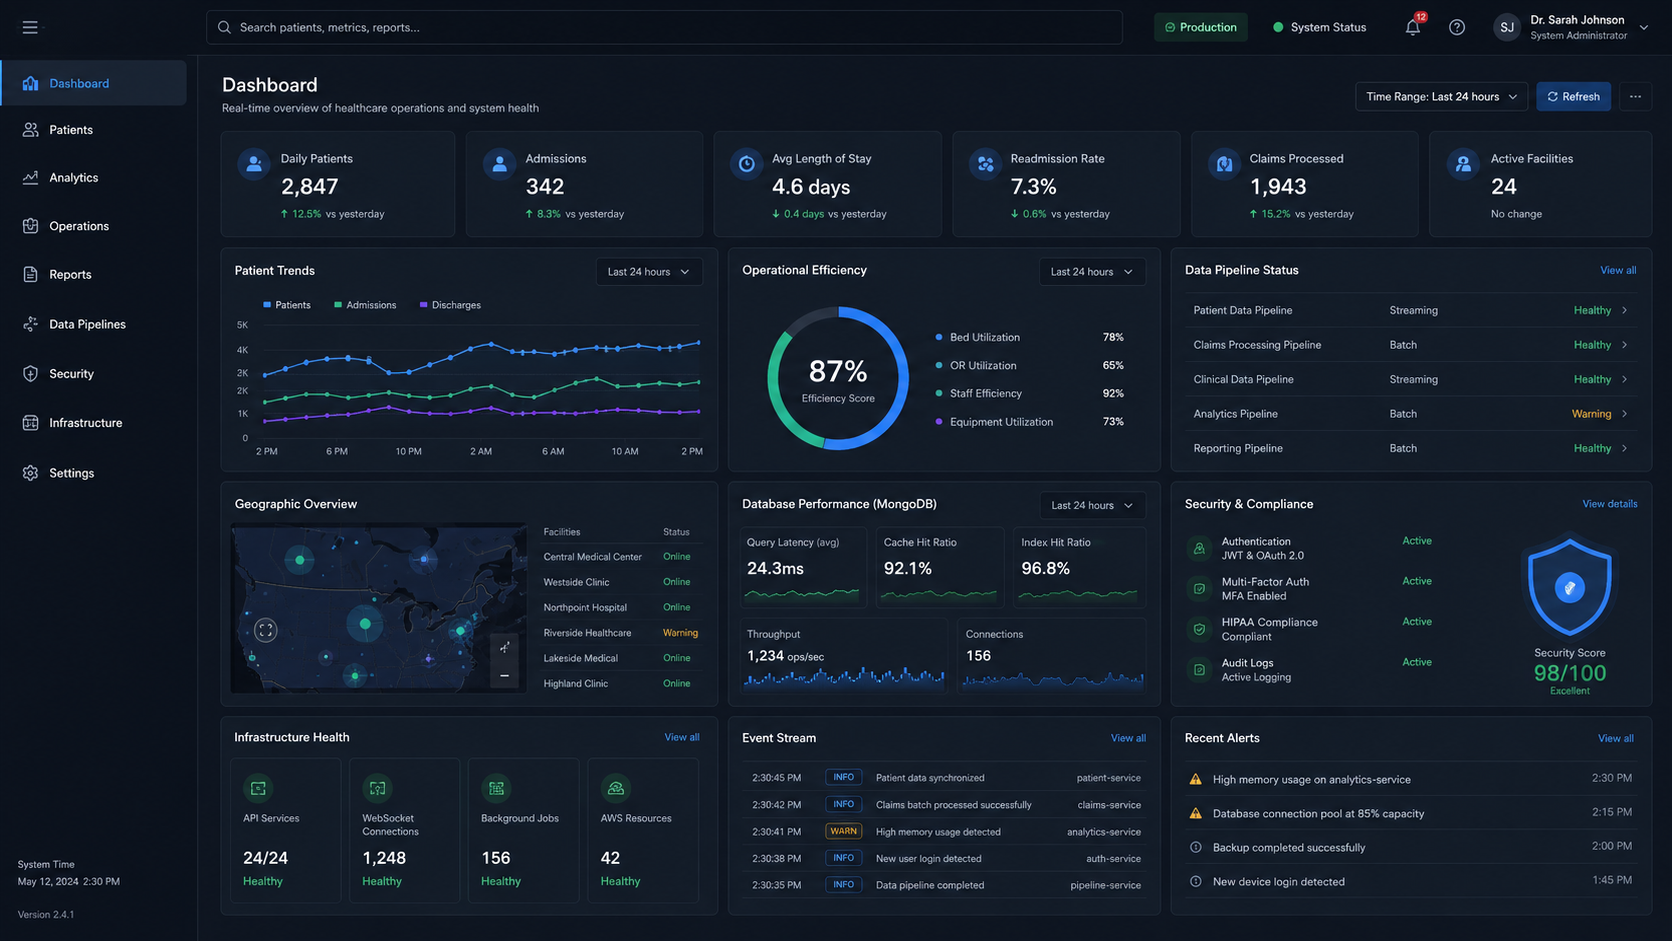Select Riverside Healthcare facility row

click(x=621, y=633)
